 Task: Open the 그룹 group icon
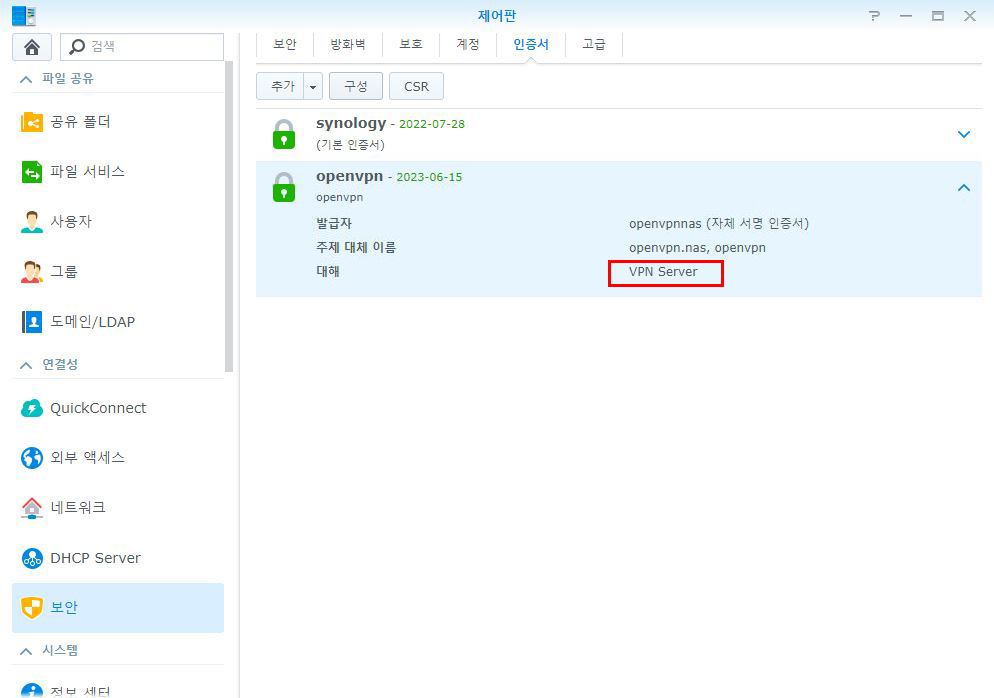(32, 272)
